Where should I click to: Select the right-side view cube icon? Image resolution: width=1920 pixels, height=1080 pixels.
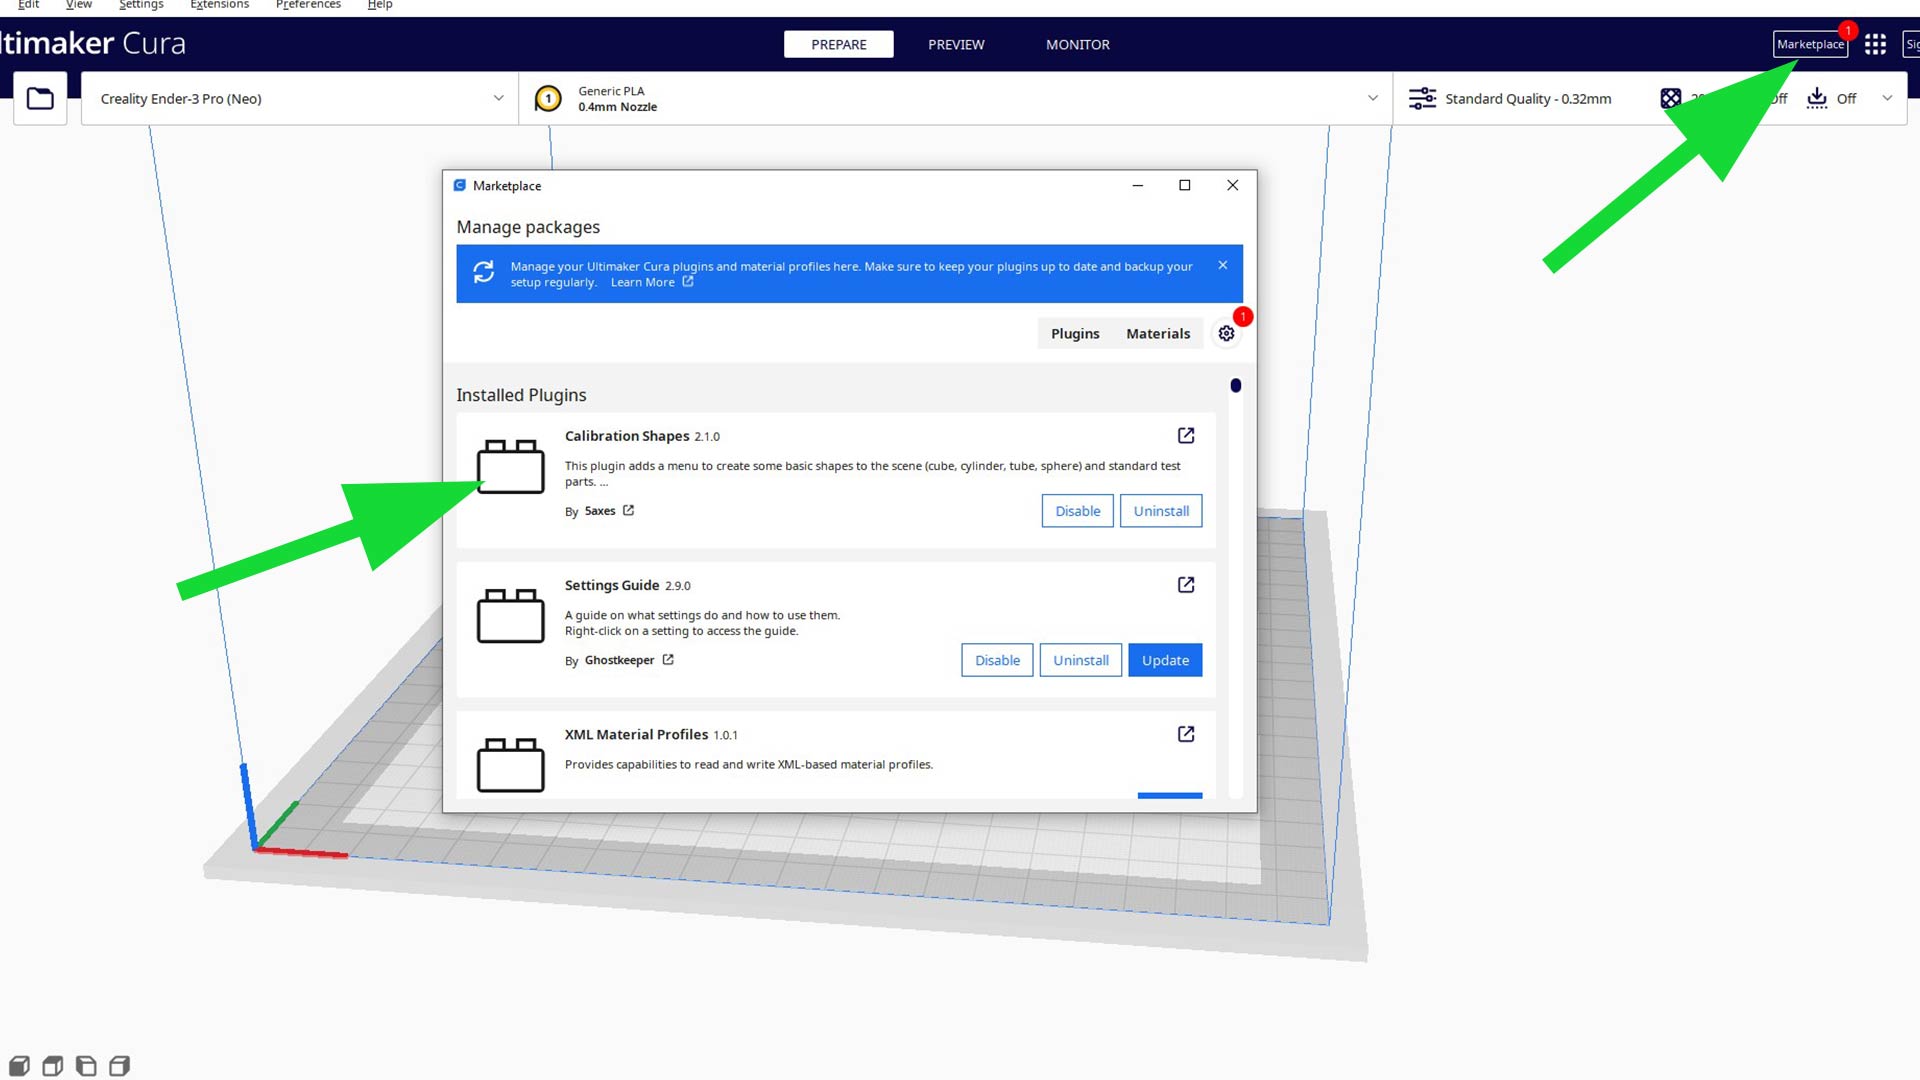tap(119, 1066)
